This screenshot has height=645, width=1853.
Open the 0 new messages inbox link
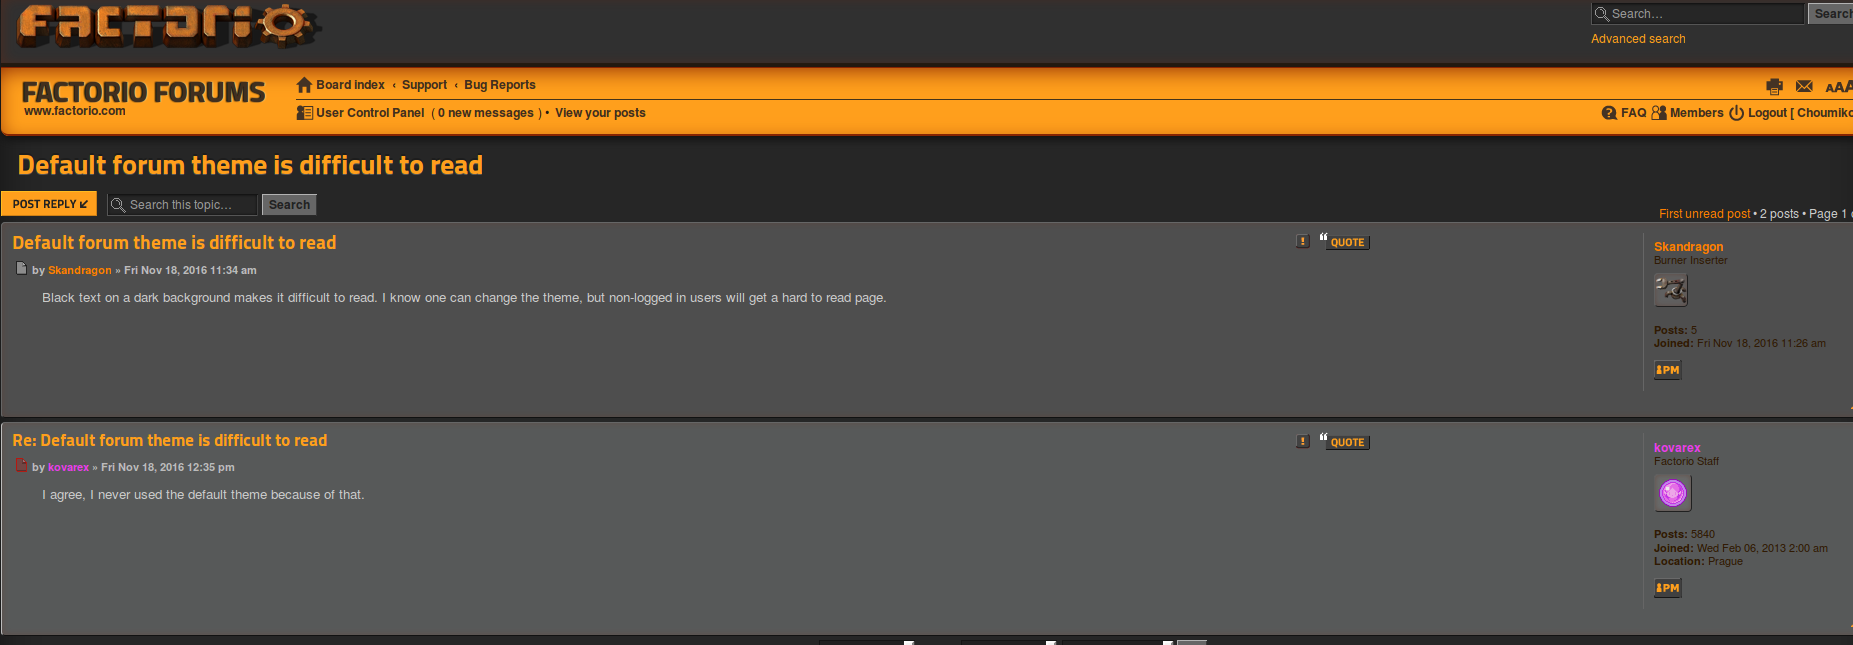tap(486, 113)
